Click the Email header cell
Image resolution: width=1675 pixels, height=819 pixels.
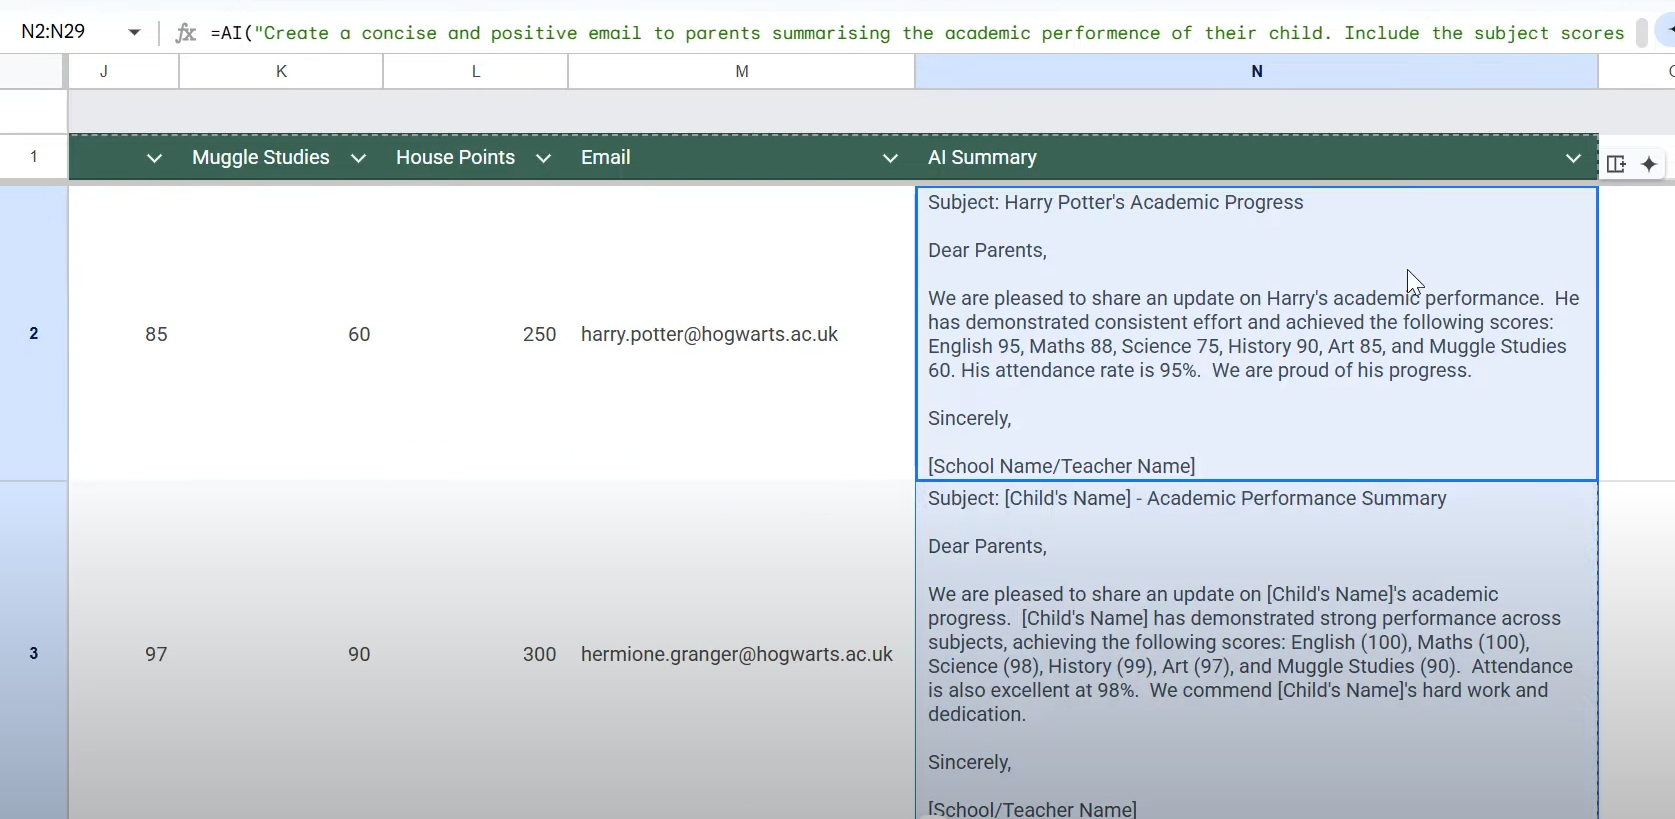(x=742, y=157)
